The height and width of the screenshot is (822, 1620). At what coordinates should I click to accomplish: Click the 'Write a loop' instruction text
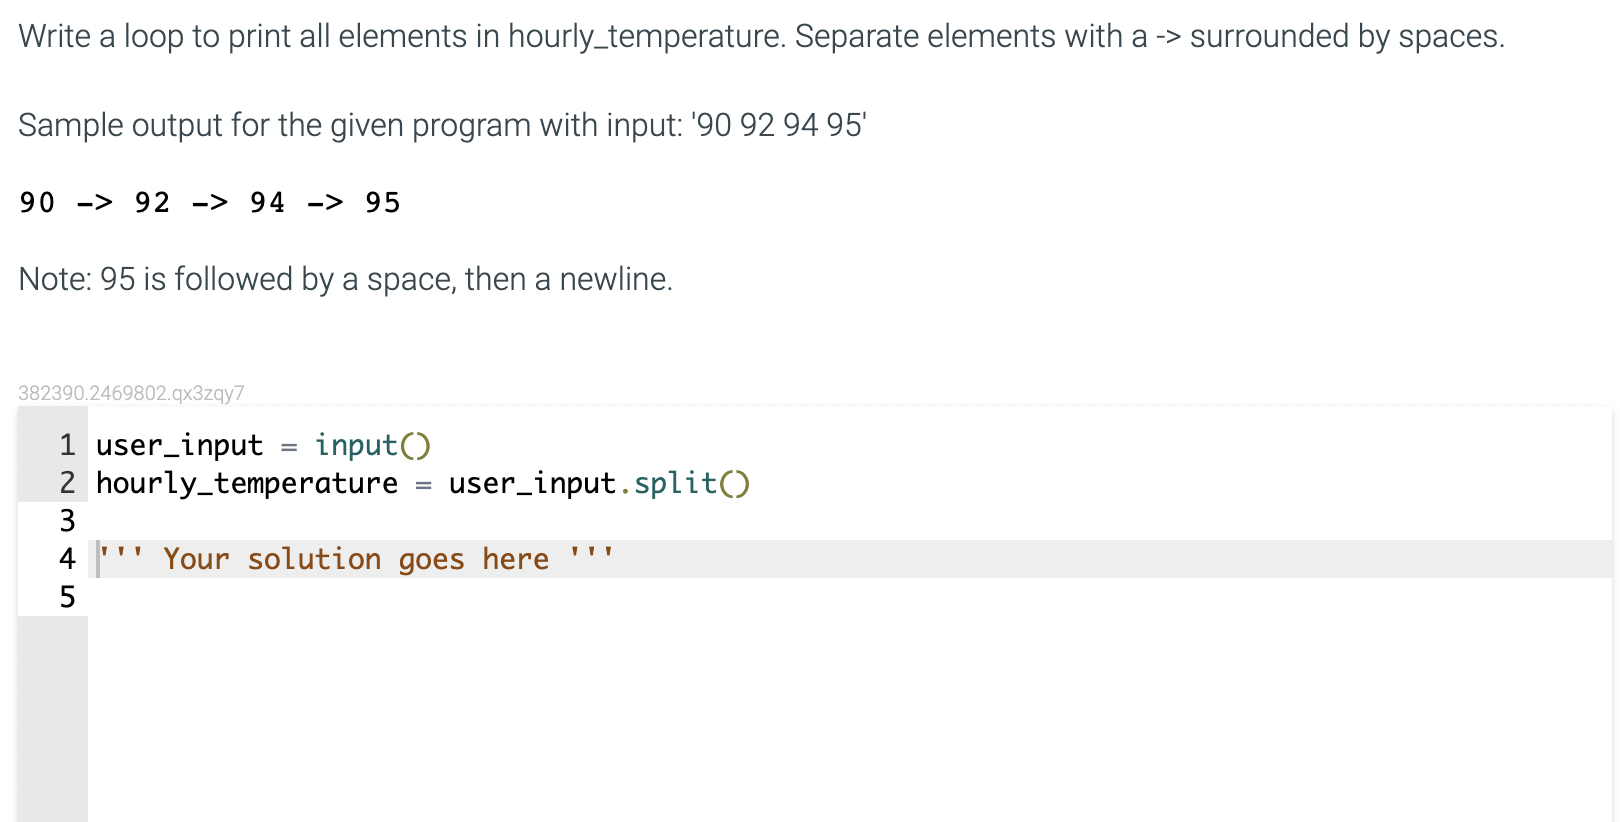[760, 37]
